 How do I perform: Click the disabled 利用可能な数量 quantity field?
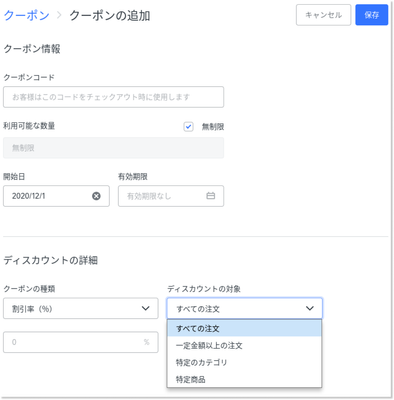tap(113, 148)
